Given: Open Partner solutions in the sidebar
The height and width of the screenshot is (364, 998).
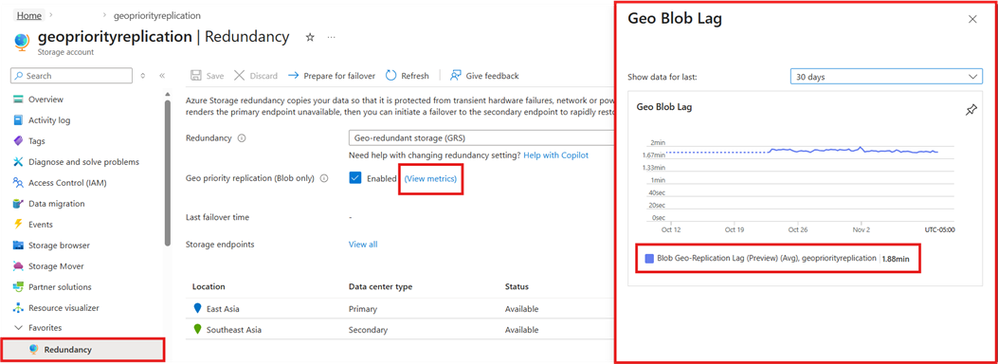Looking at the screenshot, I should (60, 287).
